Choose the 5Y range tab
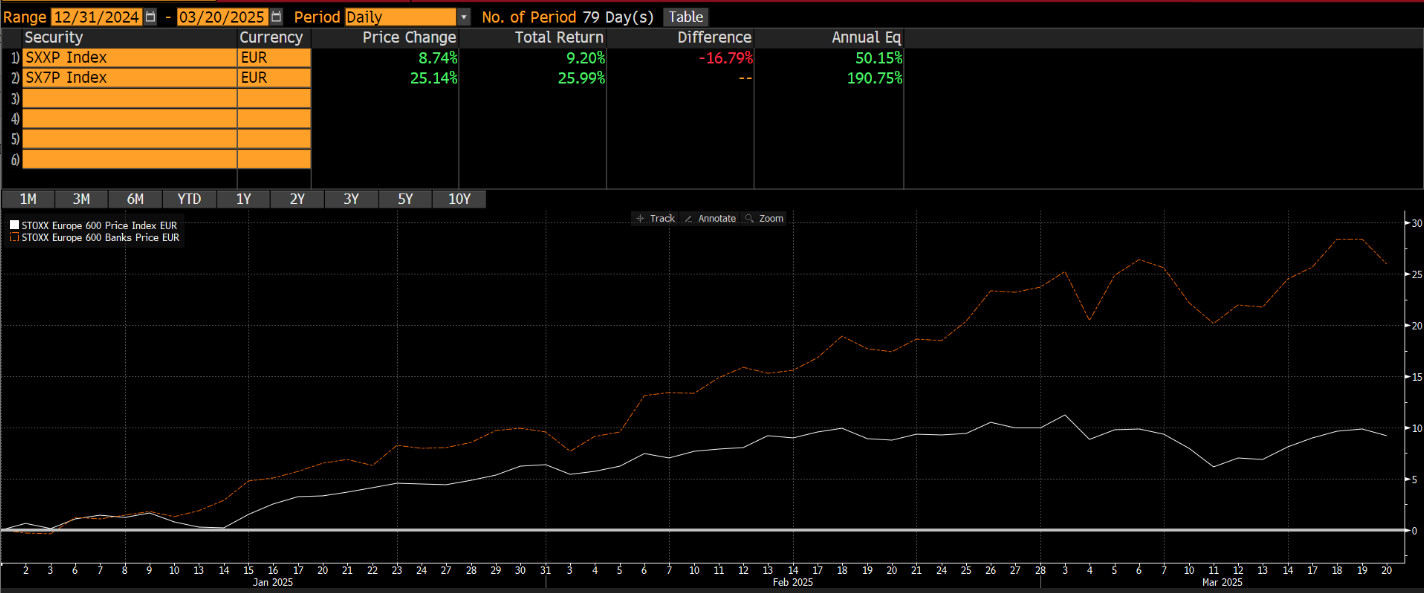The width and height of the screenshot is (1424, 593). pos(405,199)
